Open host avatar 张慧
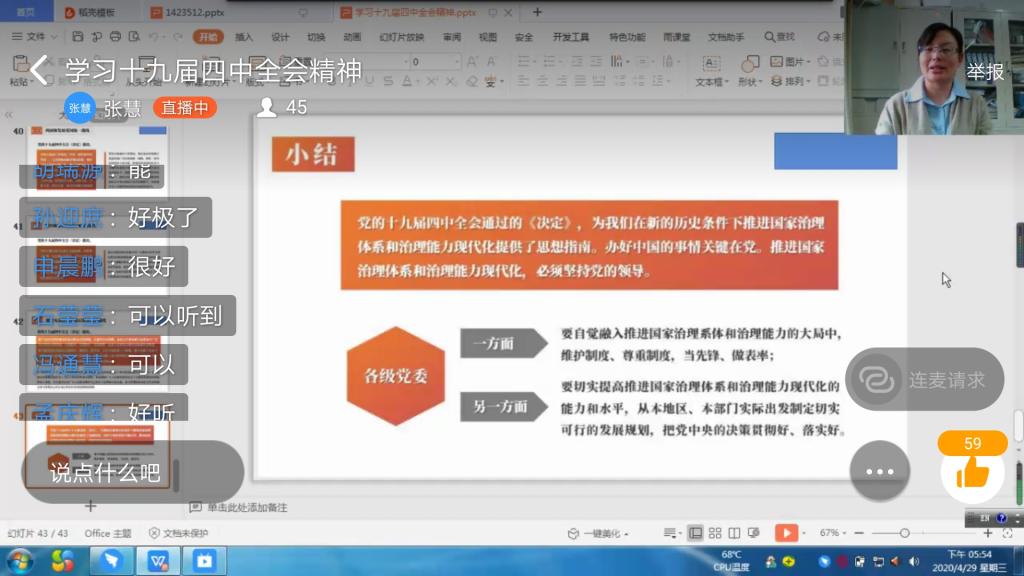 click(x=80, y=108)
